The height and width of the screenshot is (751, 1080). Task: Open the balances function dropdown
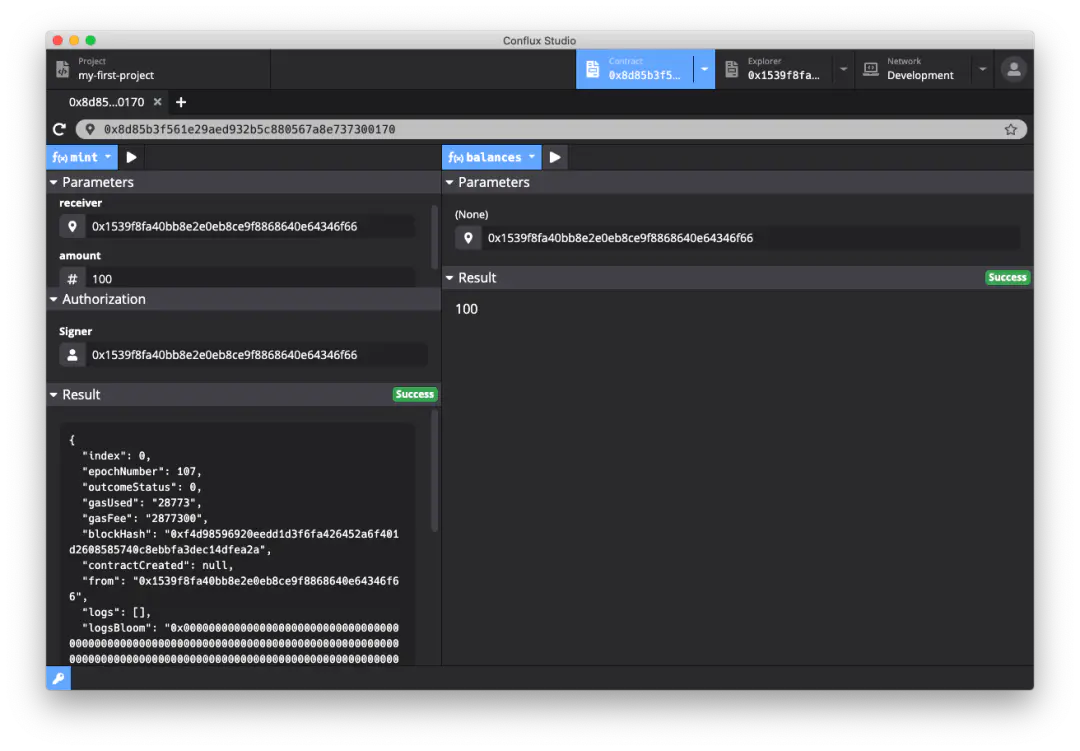coord(491,157)
